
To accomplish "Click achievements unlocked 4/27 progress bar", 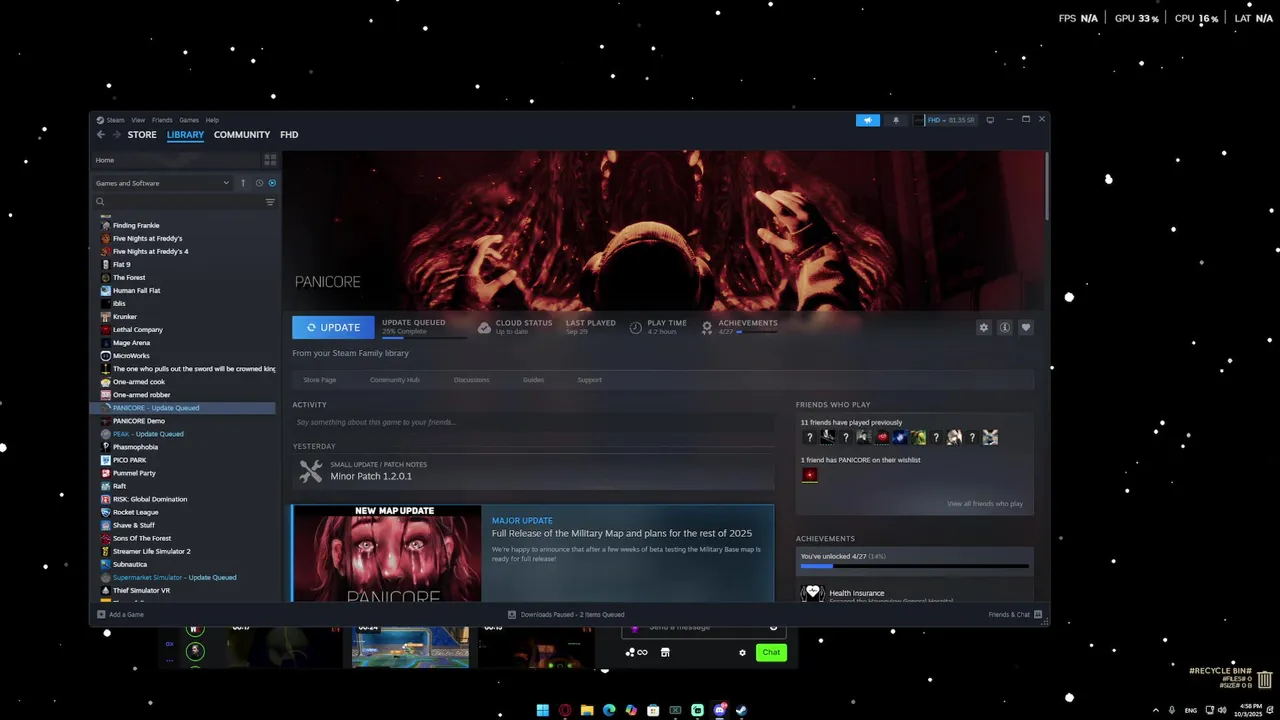I will [914, 566].
